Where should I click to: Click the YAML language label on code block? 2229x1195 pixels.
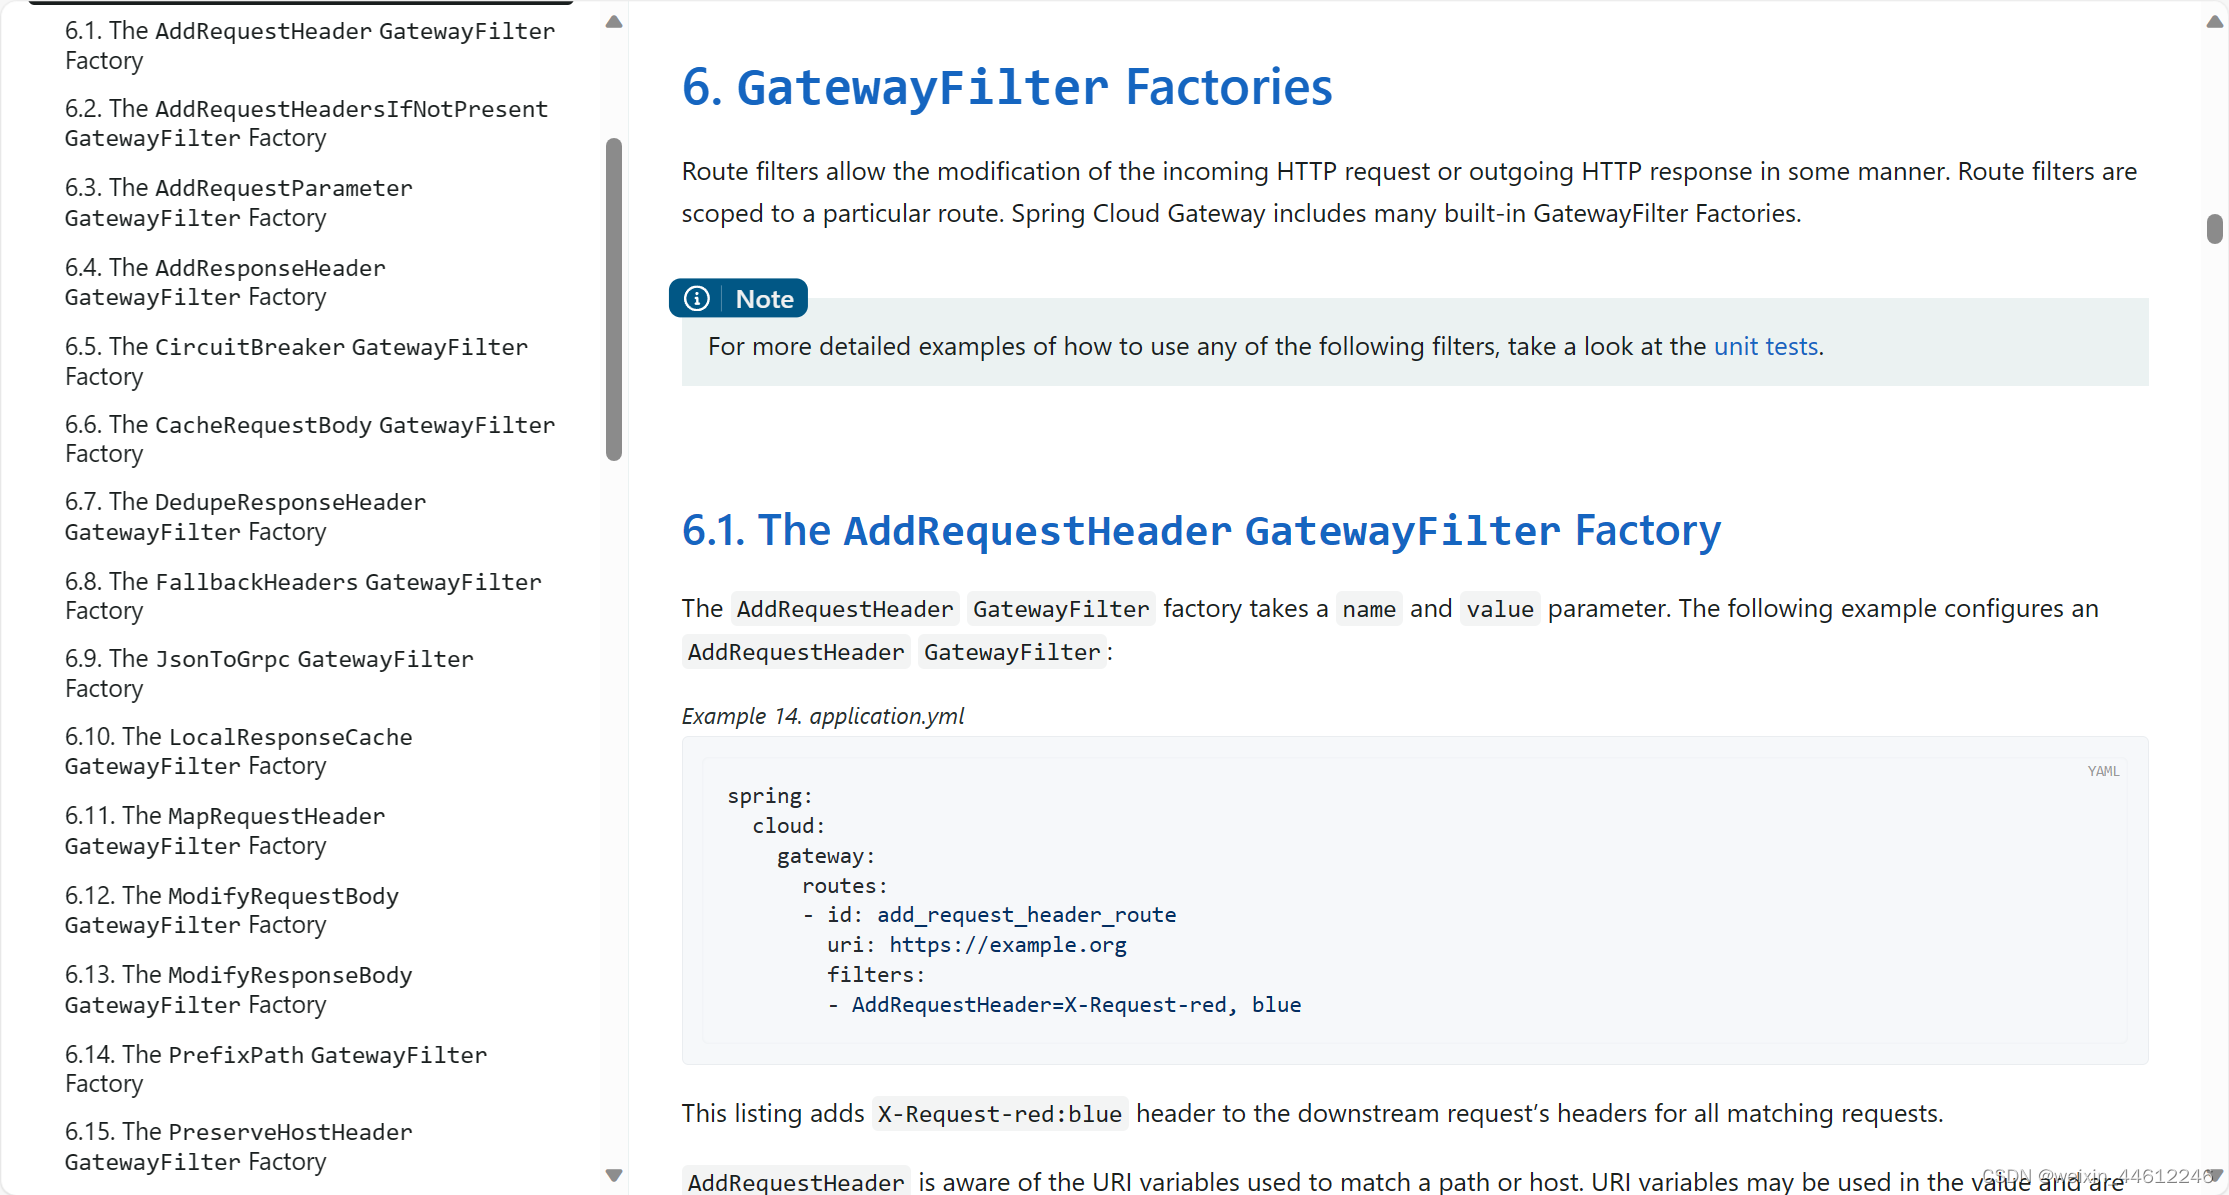[x=2103, y=771]
